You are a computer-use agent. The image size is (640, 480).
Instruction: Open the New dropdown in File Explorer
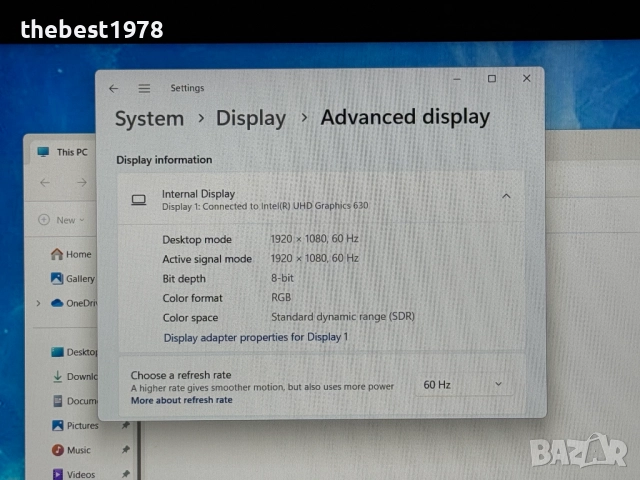click(x=61, y=220)
